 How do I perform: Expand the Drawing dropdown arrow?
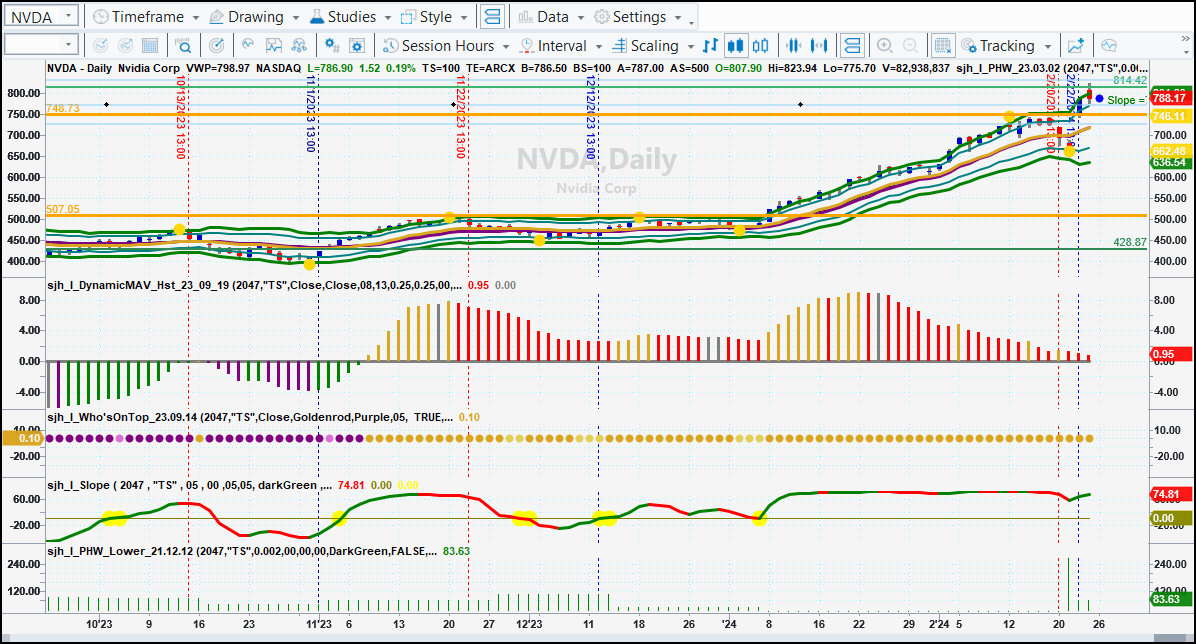296,18
